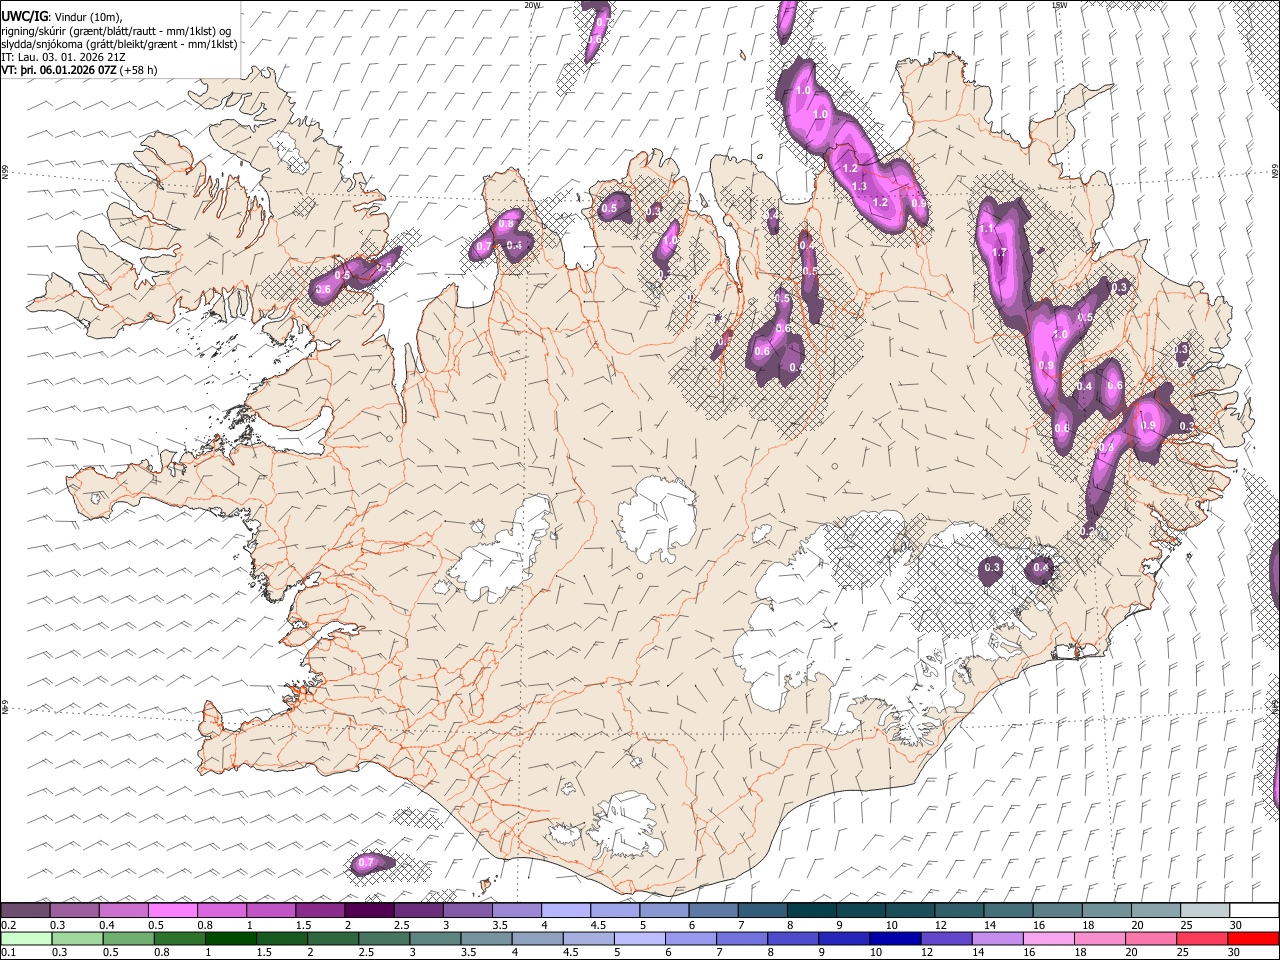Select the rain legend swatch between 3.5 and 4
1280x960 pixels.
tap(486, 938)
